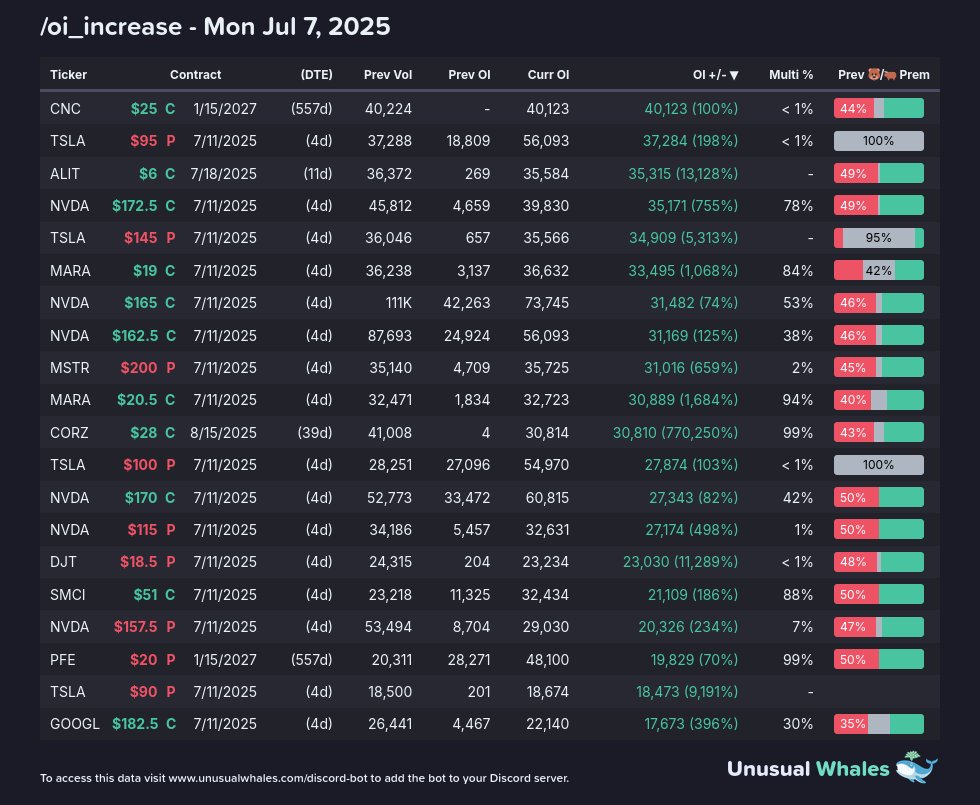Click the 27,174 (498%) OI change

(691, 530)
